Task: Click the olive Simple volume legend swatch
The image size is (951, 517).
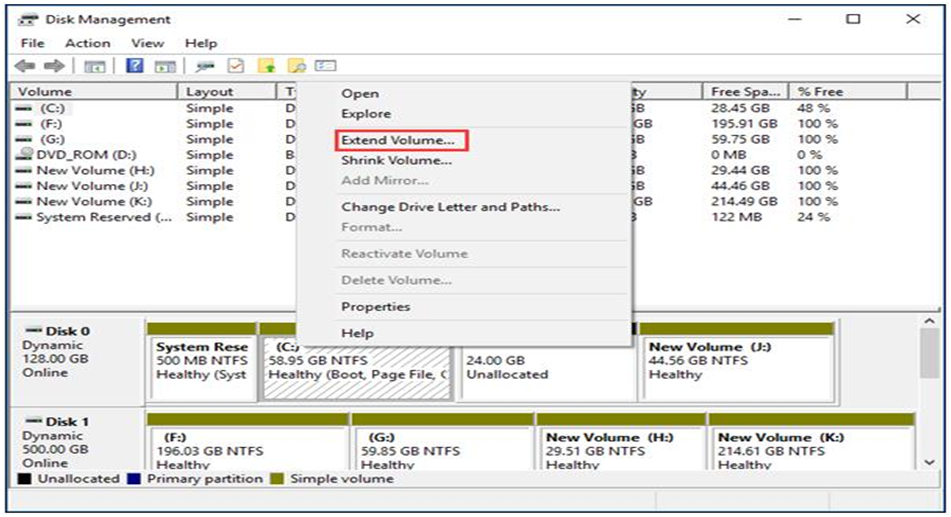Action: click(277, 479)
